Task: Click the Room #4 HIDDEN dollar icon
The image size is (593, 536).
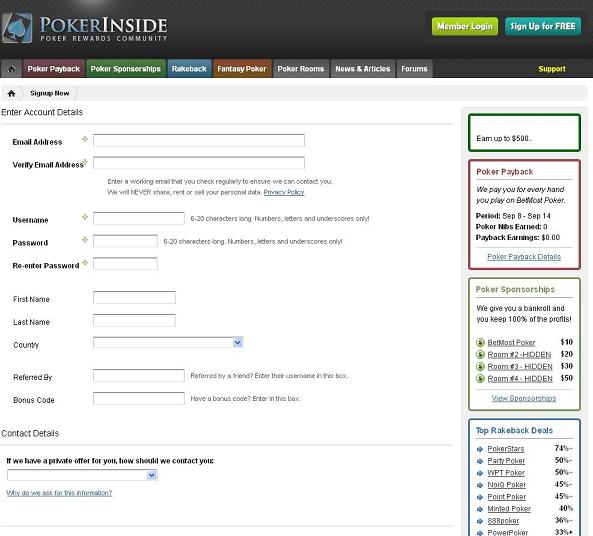Action: pyautogui.click(x=480, y=379)
